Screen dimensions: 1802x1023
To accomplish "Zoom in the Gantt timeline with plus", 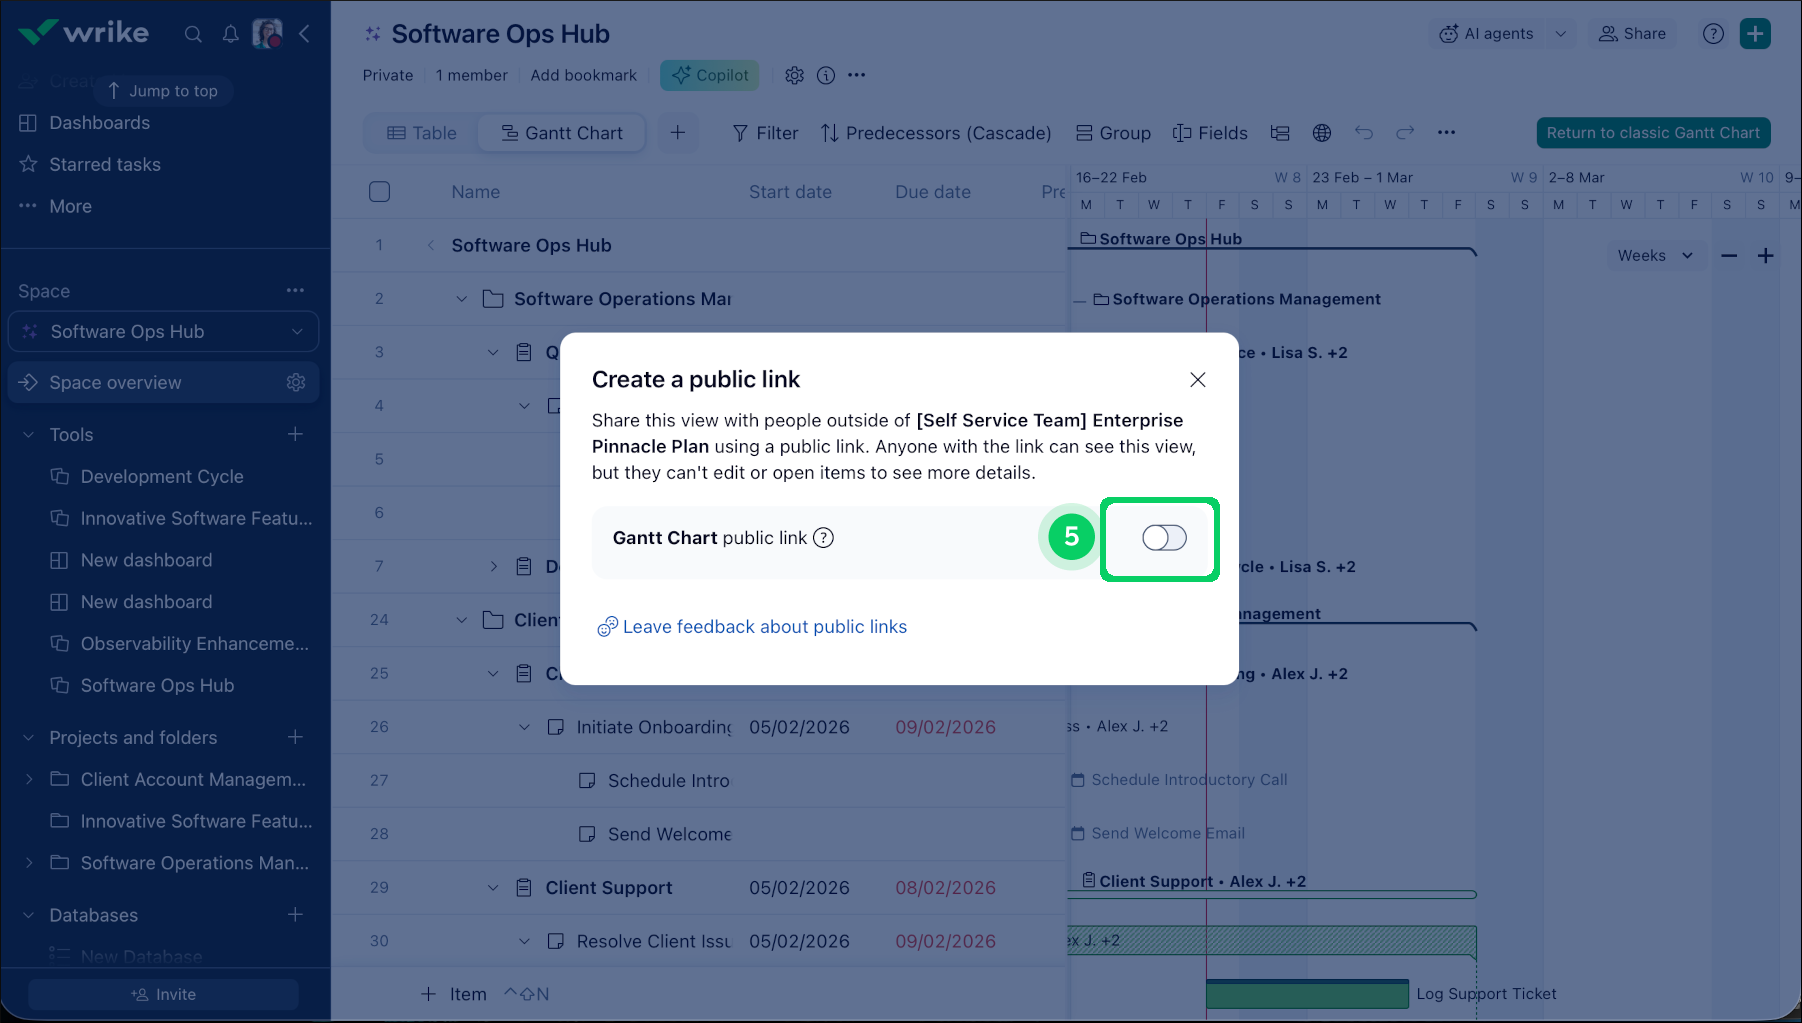I will coord(1766,256).
